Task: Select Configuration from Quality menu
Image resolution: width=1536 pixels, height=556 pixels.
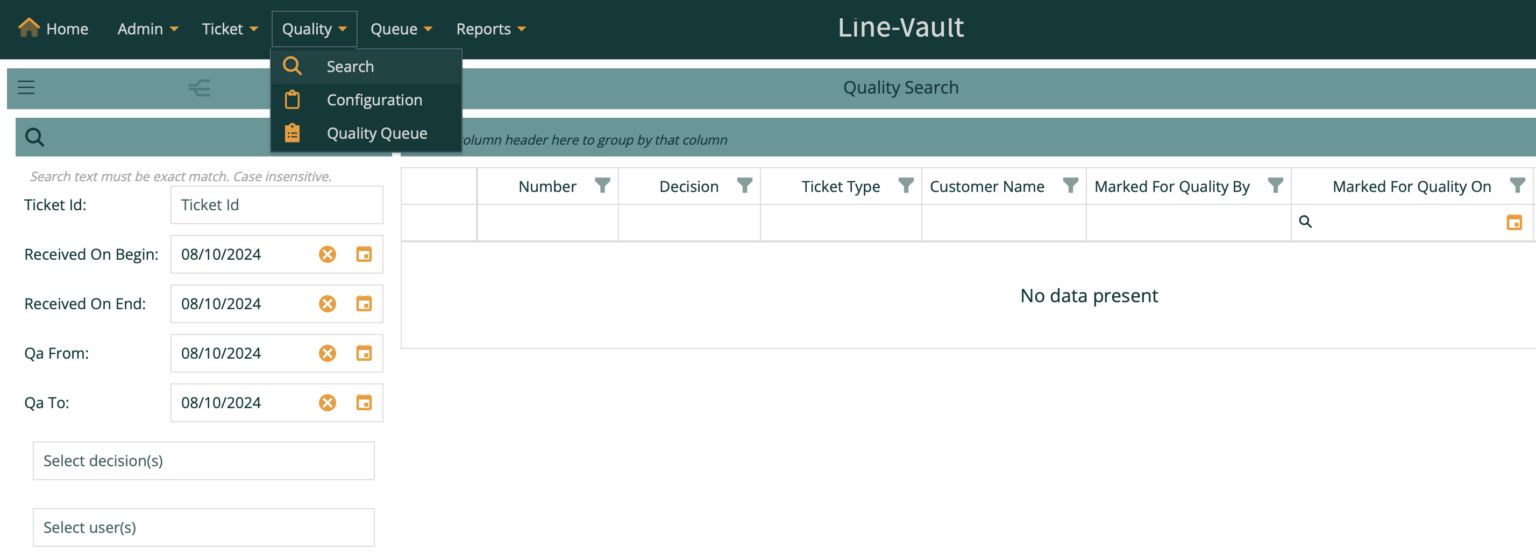Action: 374,100
